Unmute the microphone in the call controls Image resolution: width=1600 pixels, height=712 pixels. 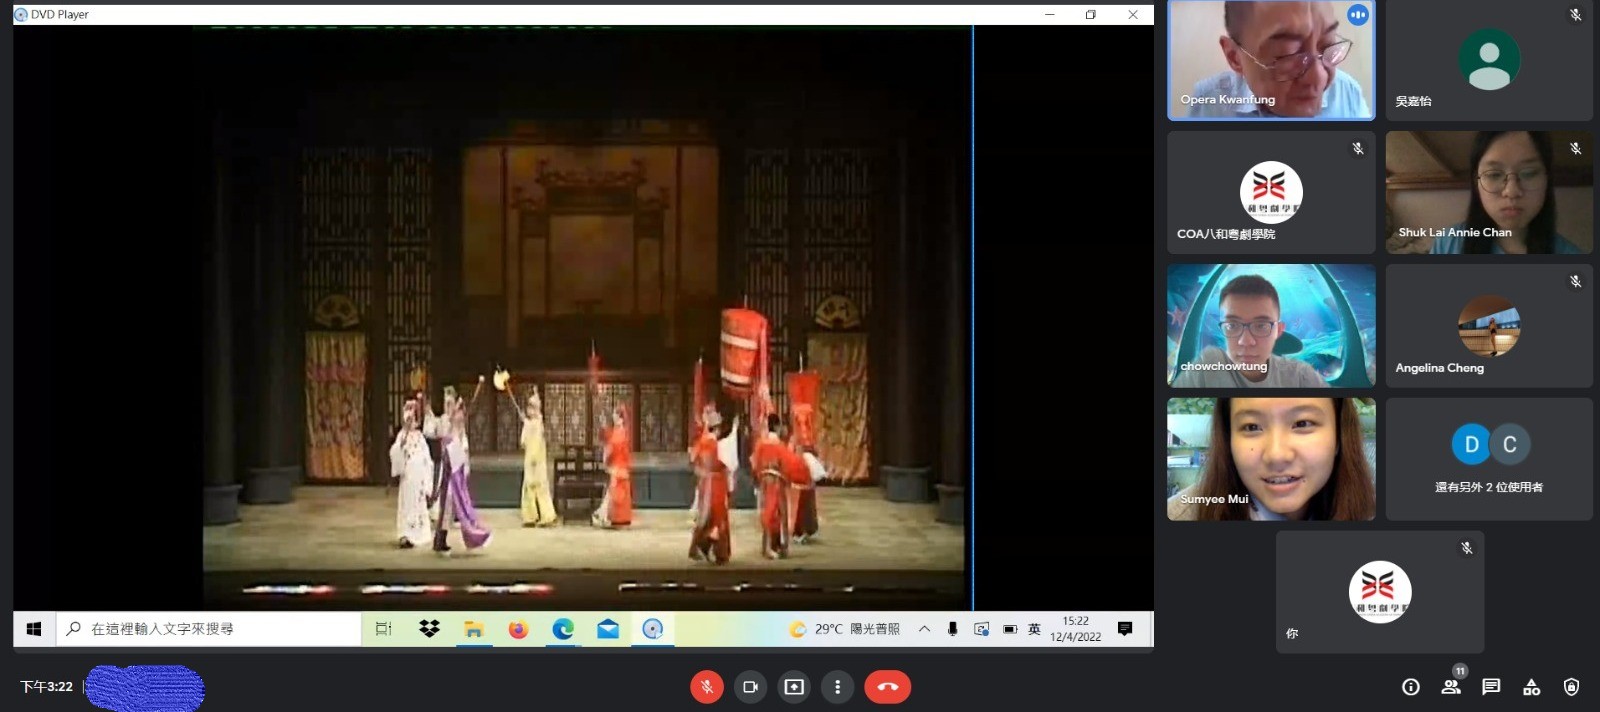click(706, 687)
